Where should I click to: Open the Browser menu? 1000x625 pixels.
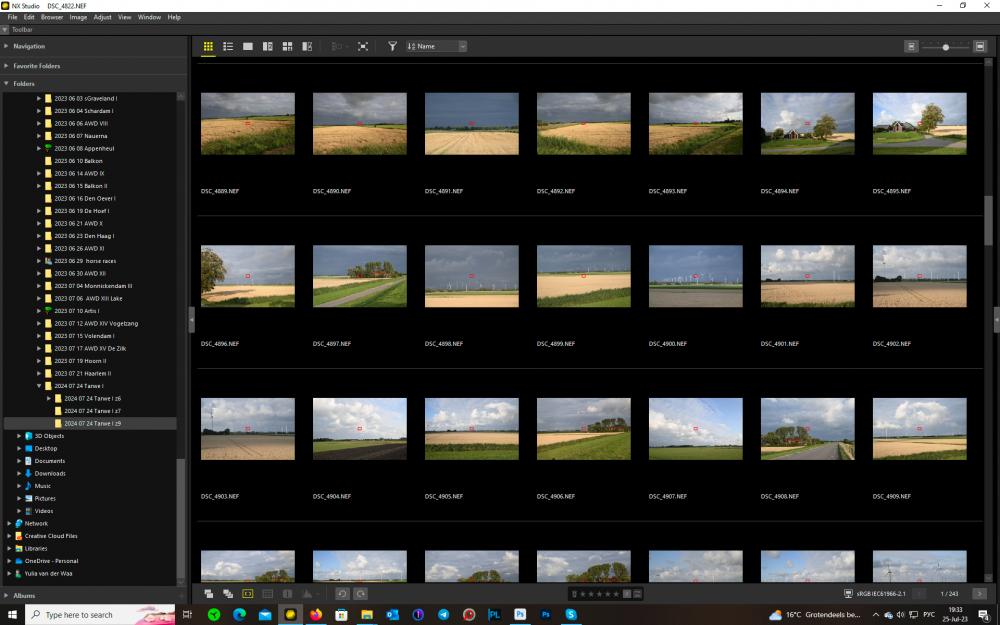point(52,17)
